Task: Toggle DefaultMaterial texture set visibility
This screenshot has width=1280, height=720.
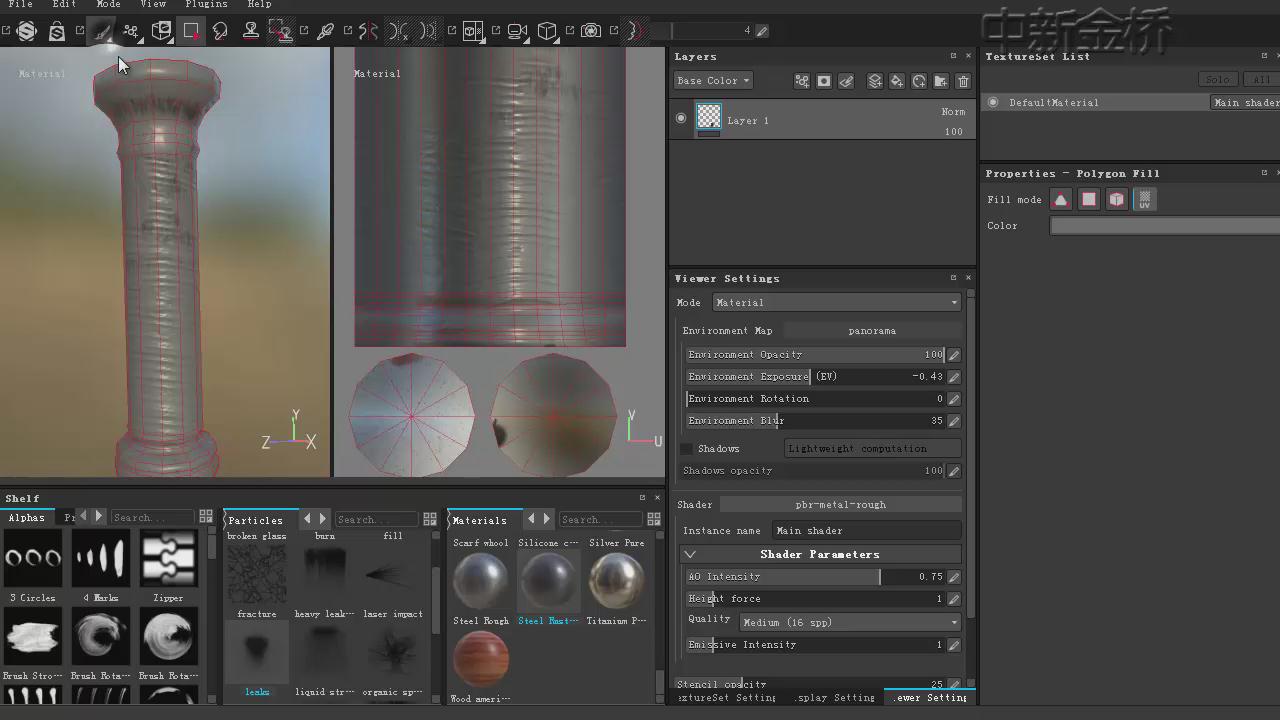Action: point(993,102)
